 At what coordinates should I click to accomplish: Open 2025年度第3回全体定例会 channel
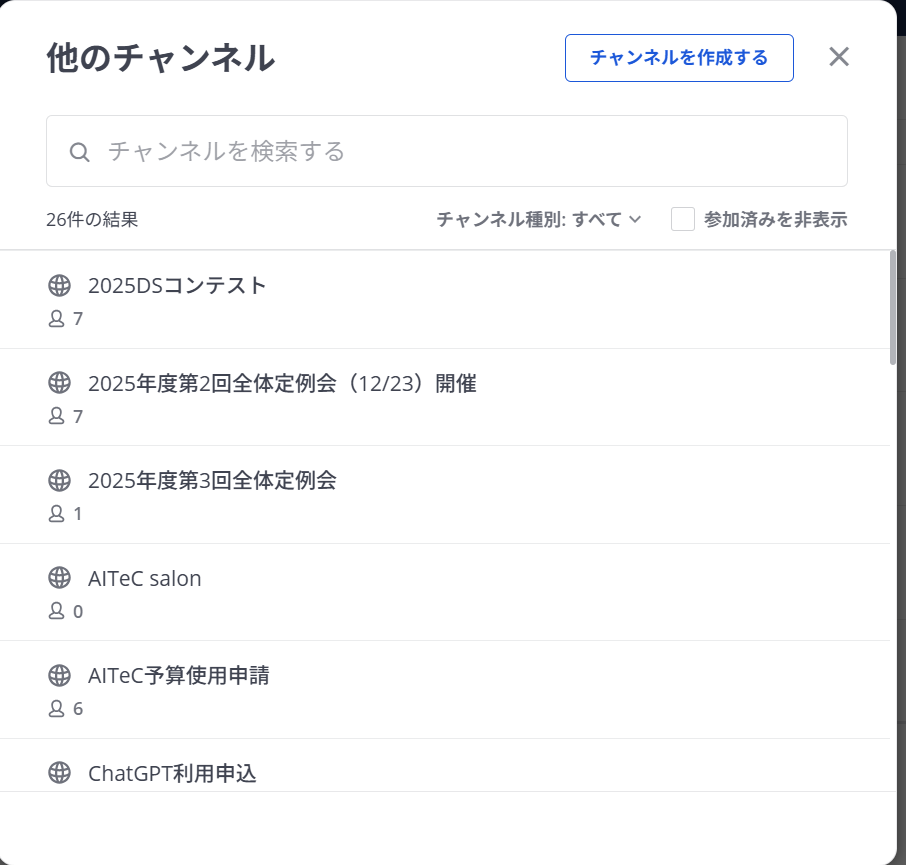pos(212,481)
